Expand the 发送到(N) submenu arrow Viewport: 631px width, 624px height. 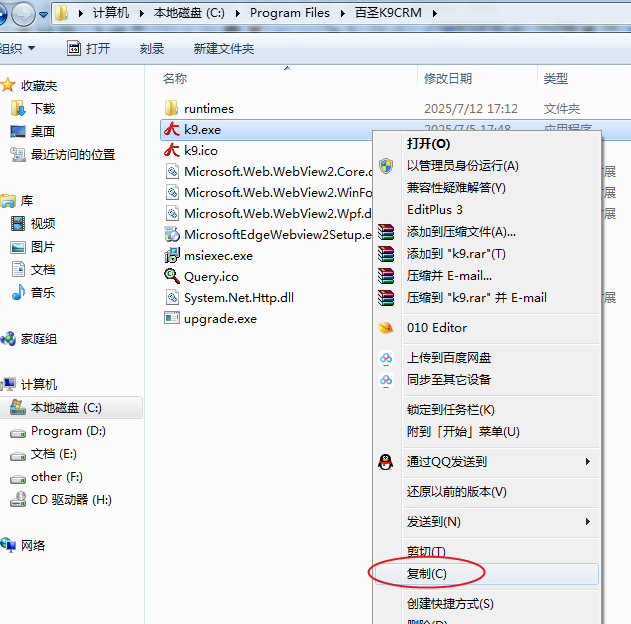coord(588,522)
